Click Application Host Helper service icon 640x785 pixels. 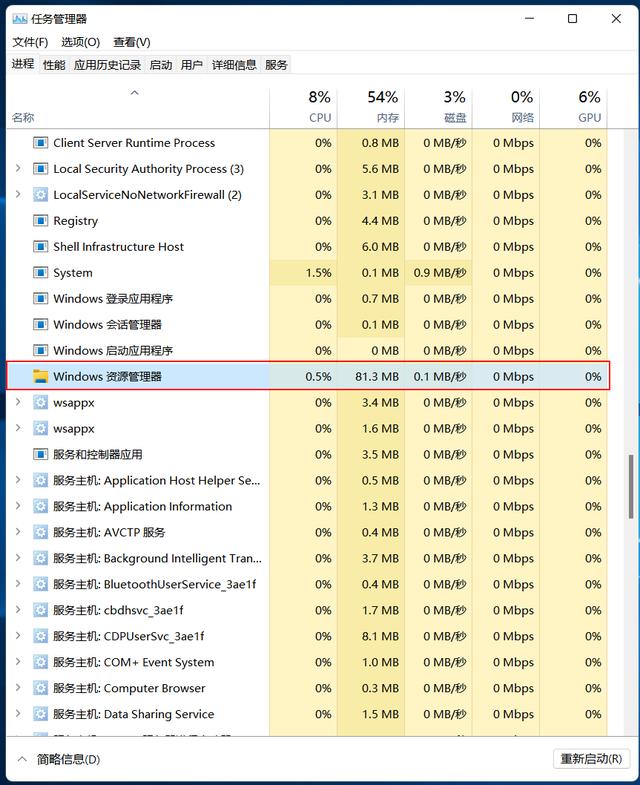(40, 481)
